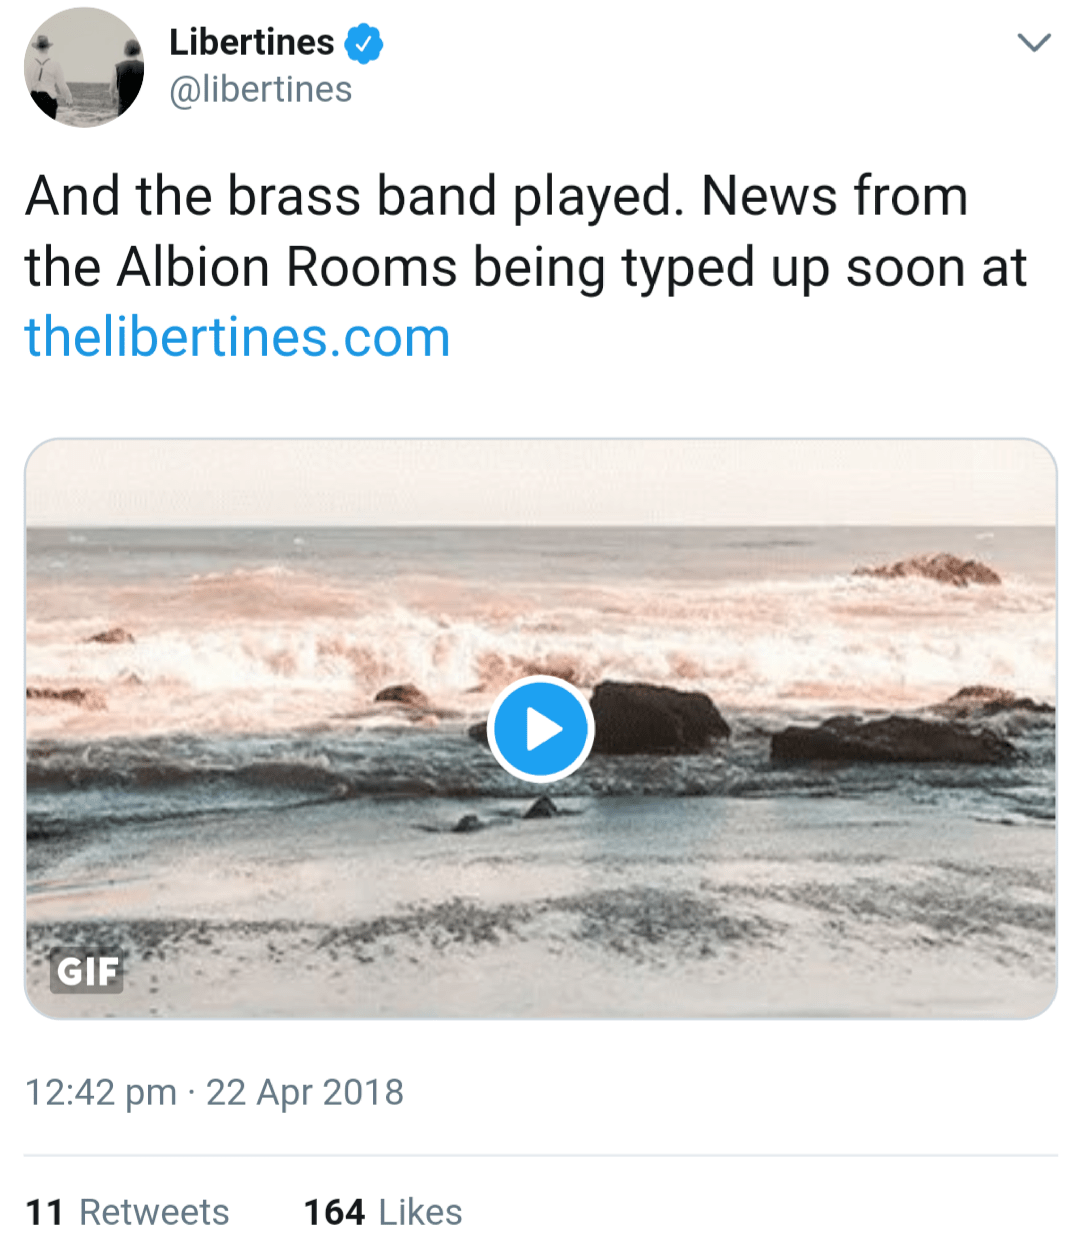1080x1252 pixels.
Task: Open the thelibertines.com link
Action: pos(237,337)
